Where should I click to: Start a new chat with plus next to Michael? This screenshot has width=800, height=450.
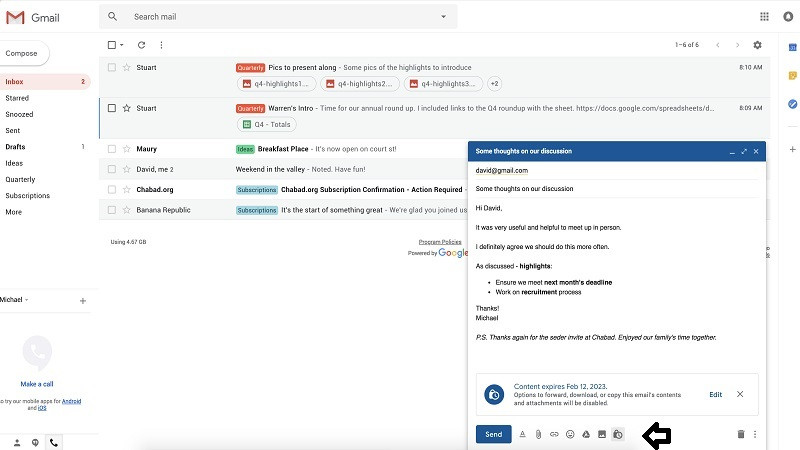pyautogui.click(x=83, y=301)
